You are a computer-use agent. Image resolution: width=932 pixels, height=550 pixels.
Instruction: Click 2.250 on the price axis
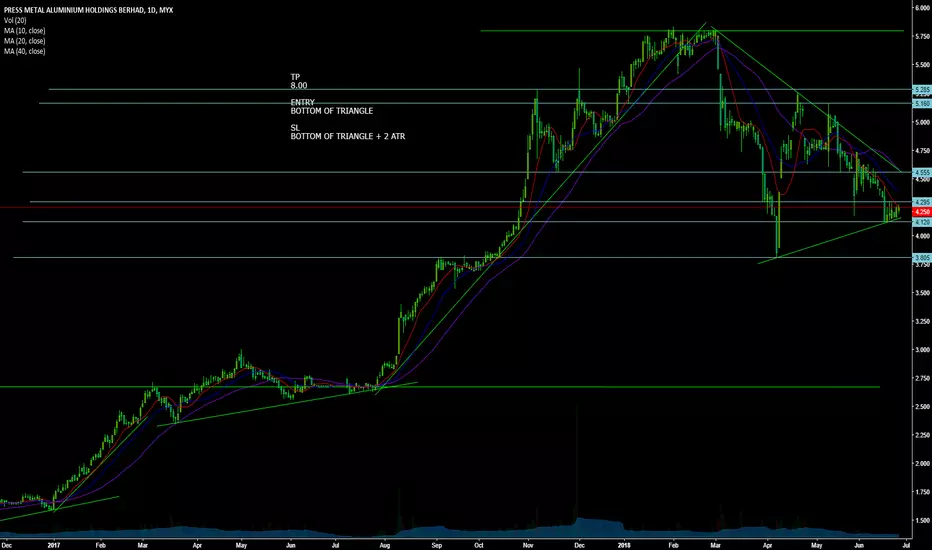[922, 435]
